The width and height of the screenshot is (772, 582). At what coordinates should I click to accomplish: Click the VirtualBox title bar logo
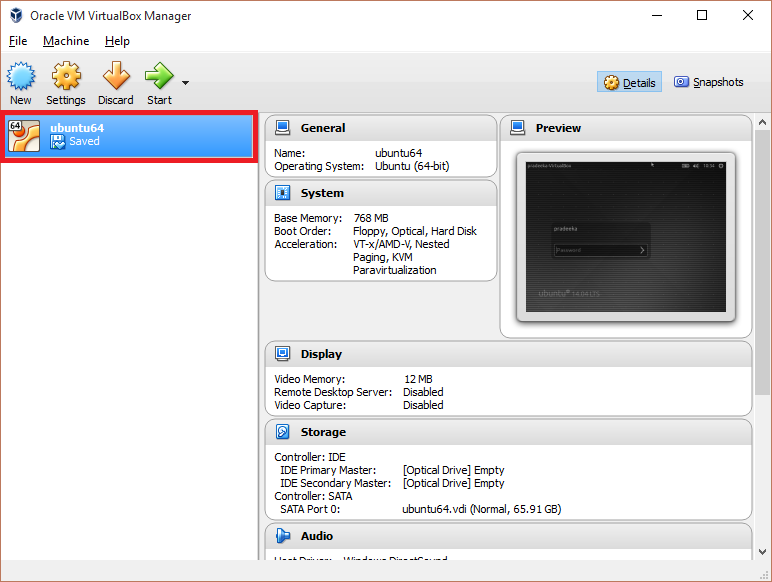[x=16, y=15]
